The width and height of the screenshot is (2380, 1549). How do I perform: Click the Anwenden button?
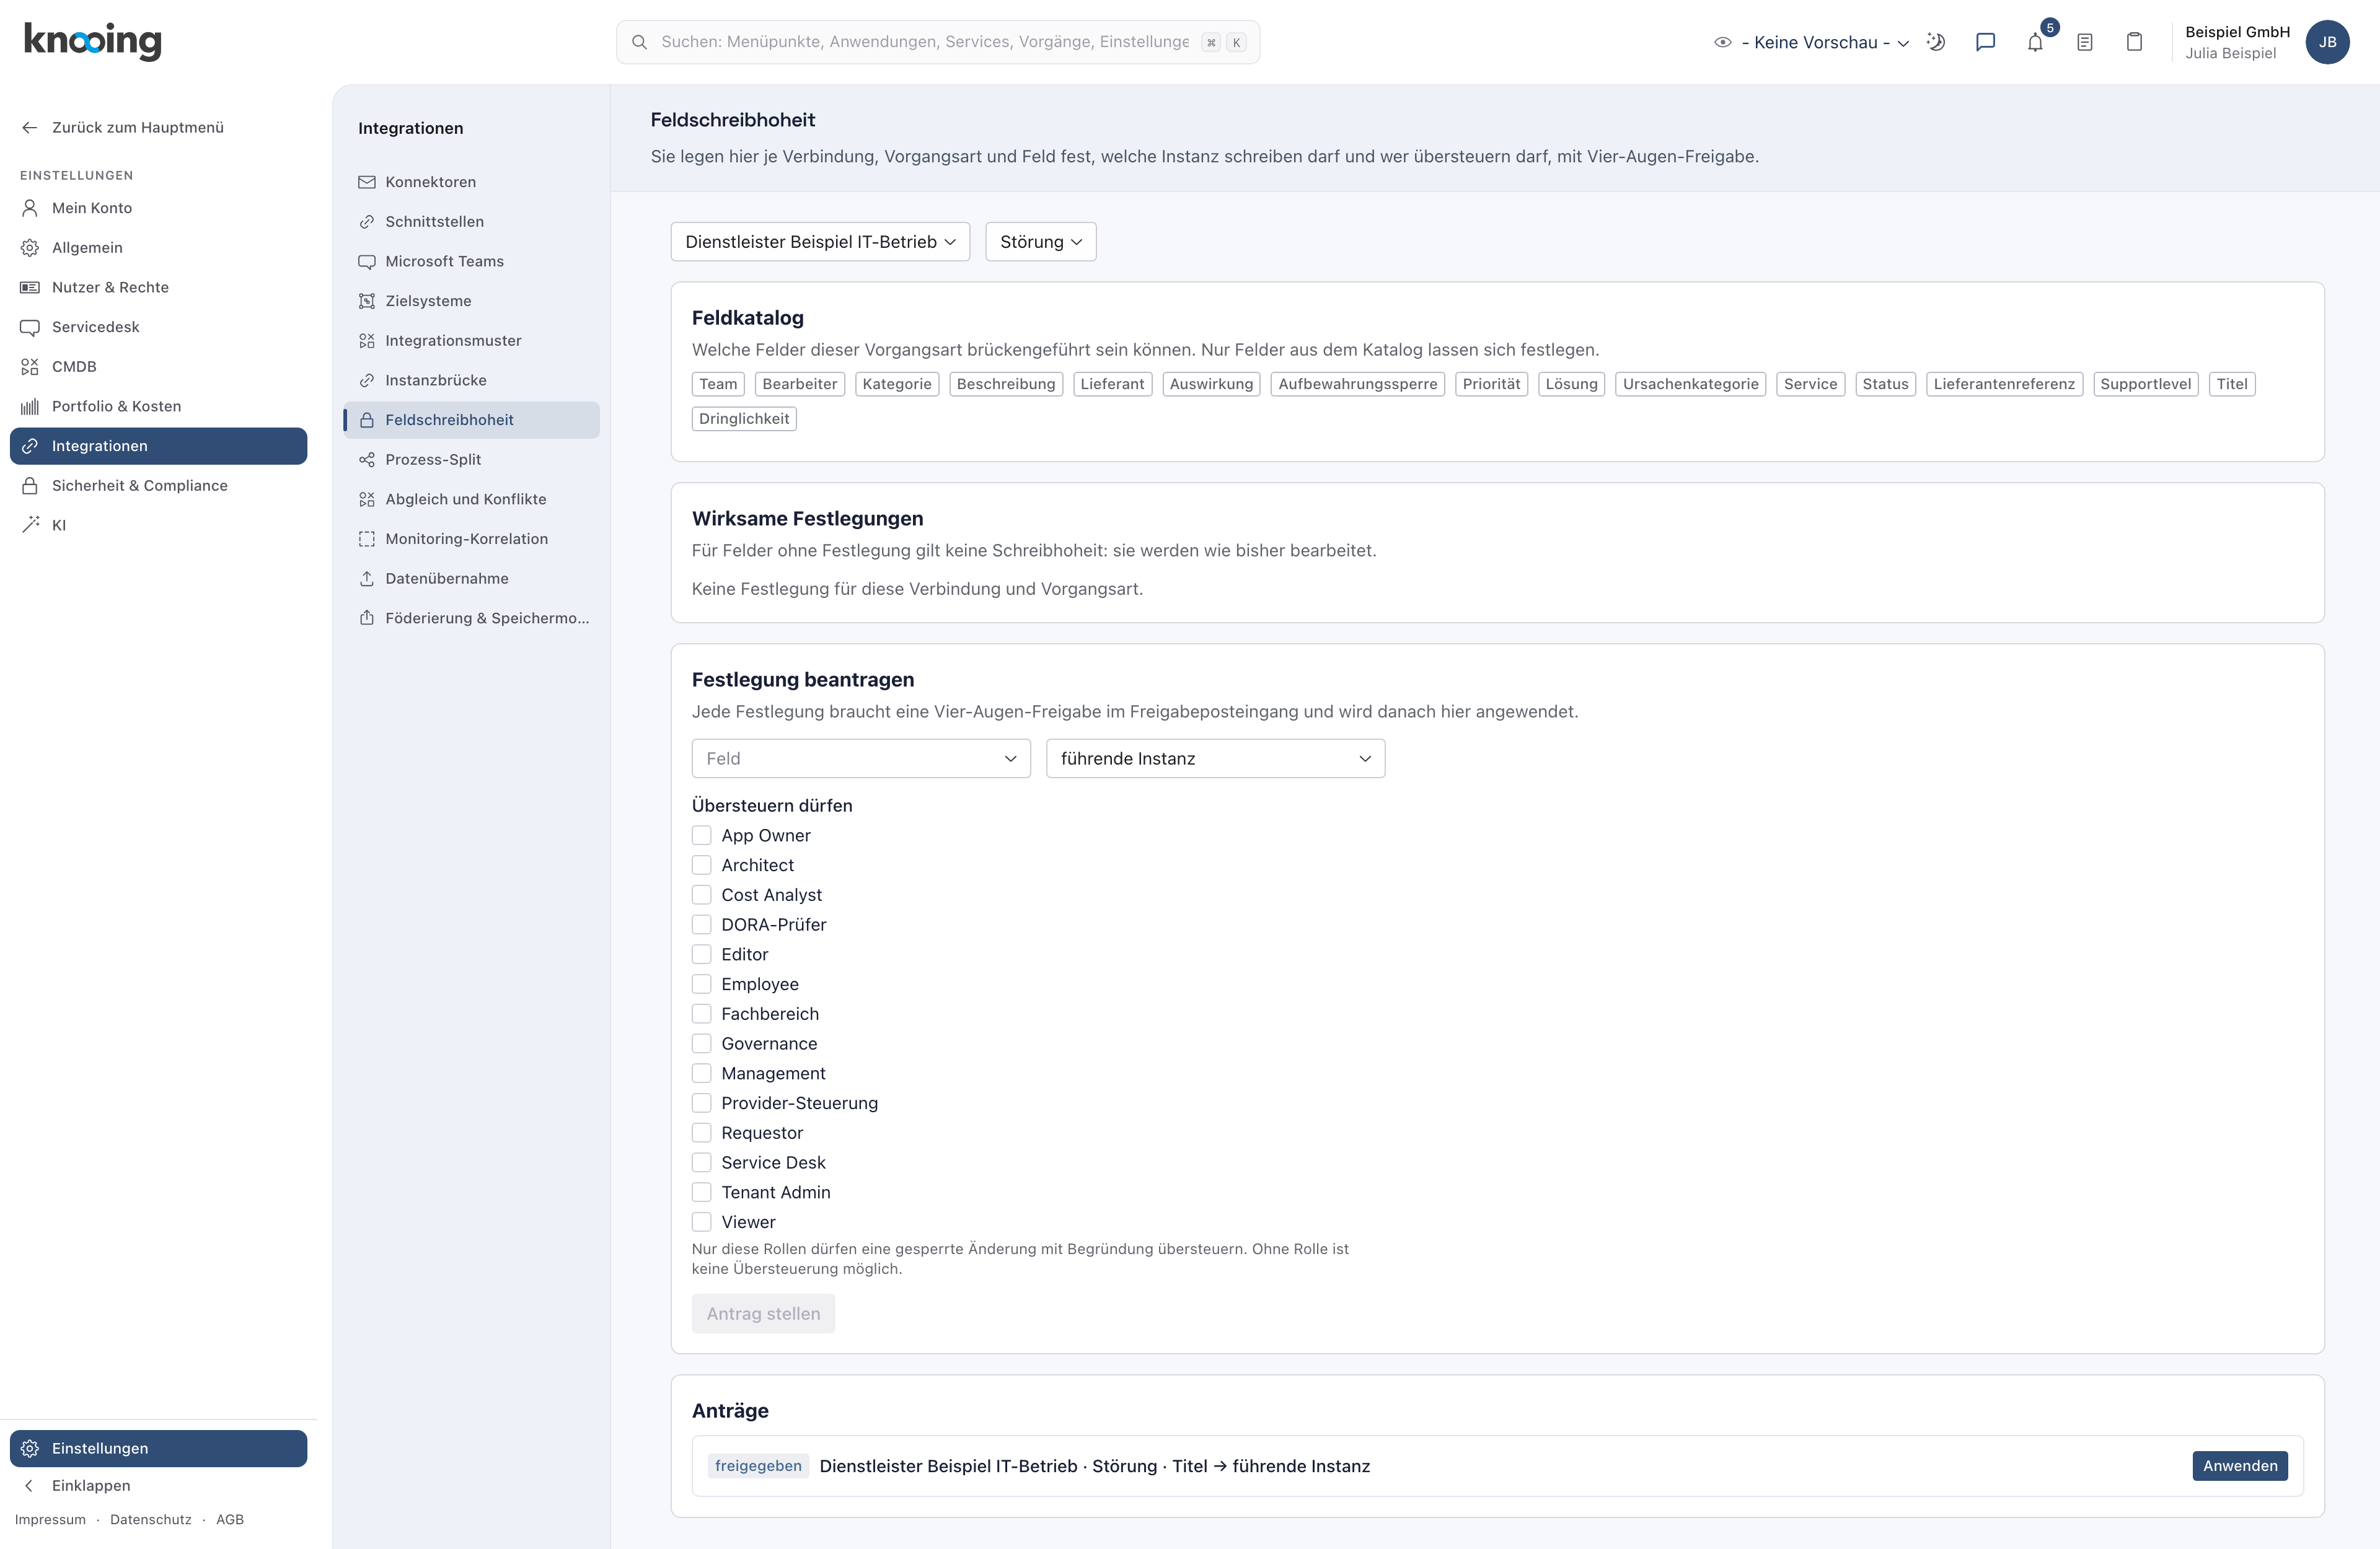(2239, 1466)
